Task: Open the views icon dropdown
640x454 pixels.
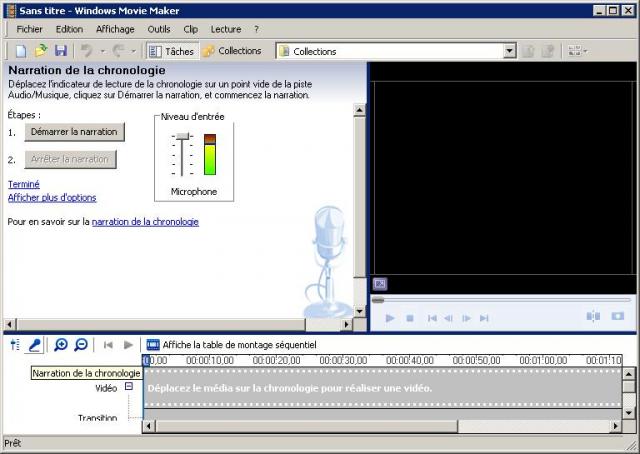Action: [x=577, y=51]
